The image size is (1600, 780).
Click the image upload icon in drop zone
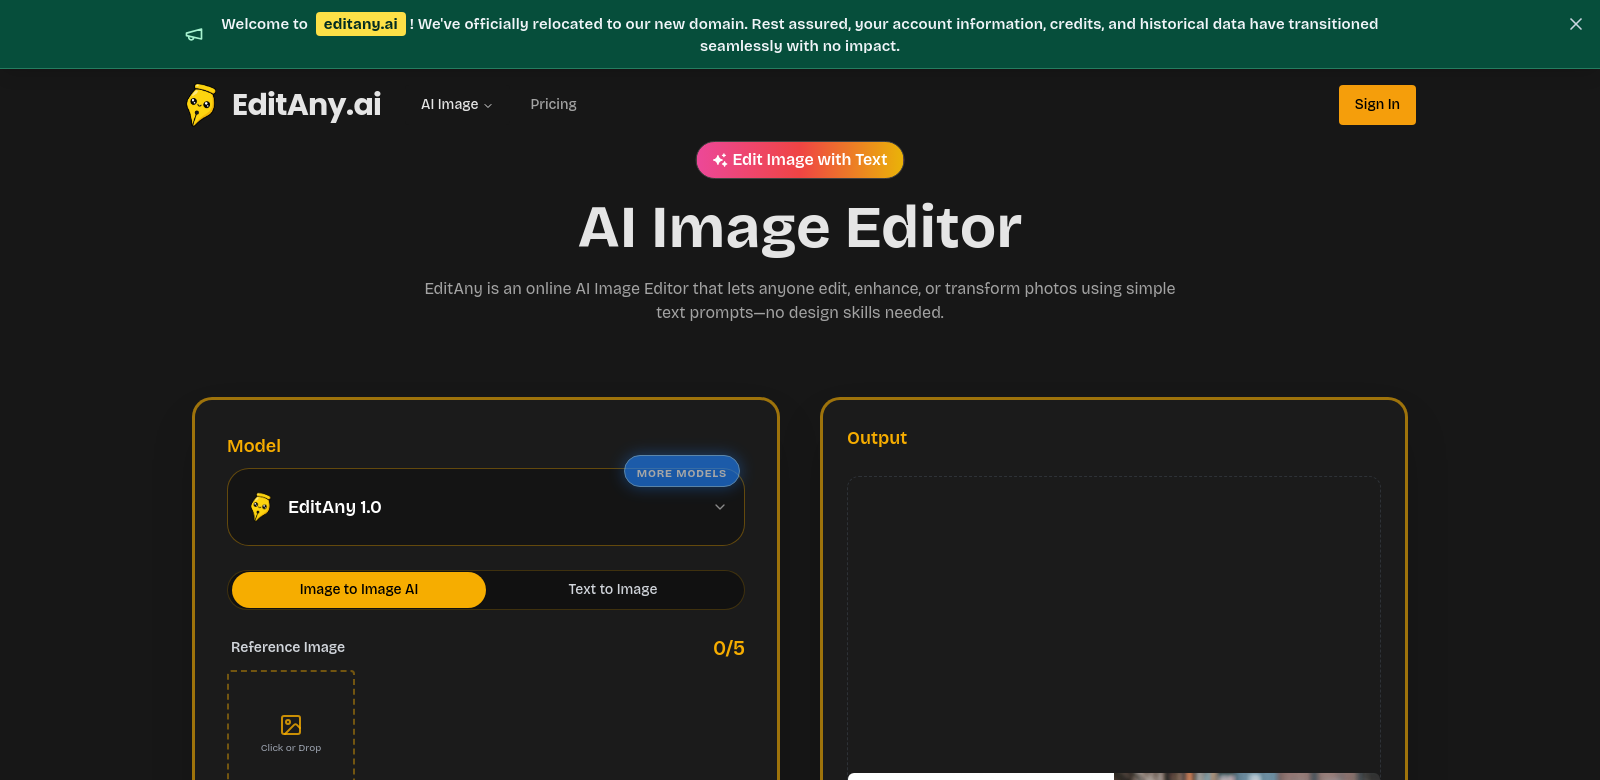pyautogui.click(x=291, y=725)
